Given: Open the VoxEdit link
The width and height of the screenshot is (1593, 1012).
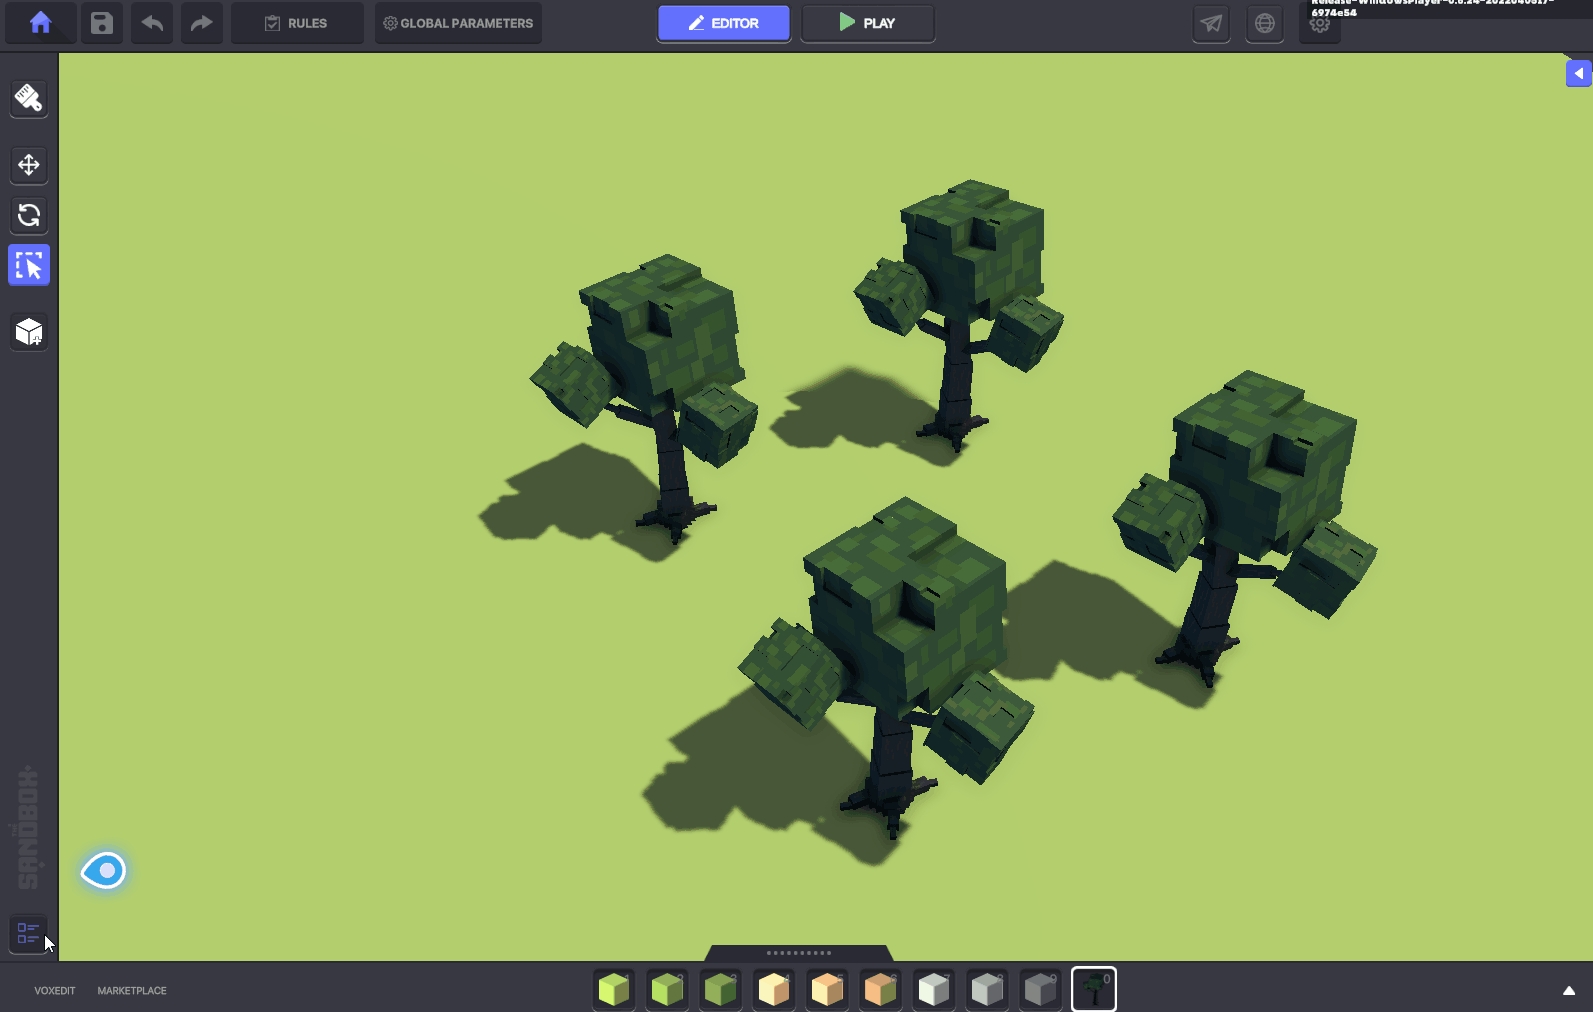Looking at the screenshot, I should [x=55, y=991].
